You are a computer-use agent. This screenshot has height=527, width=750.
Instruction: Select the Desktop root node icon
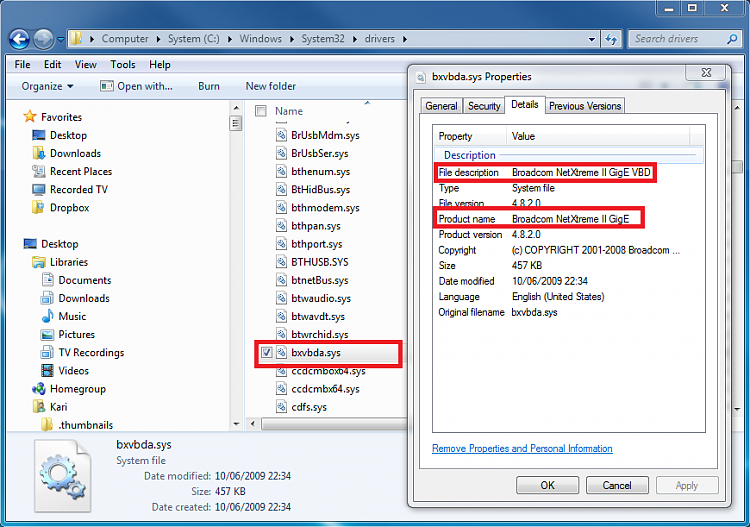[30, 244]
